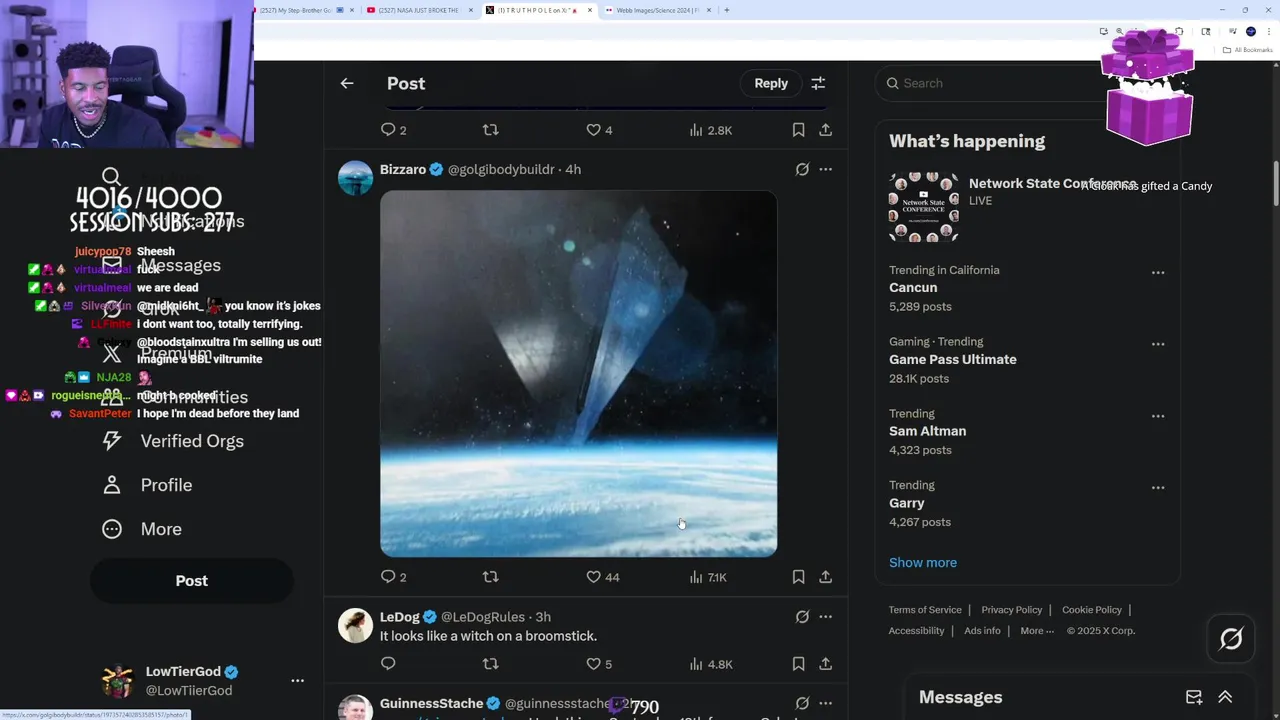Open more options on the Bizzaro post

(825, 169)
